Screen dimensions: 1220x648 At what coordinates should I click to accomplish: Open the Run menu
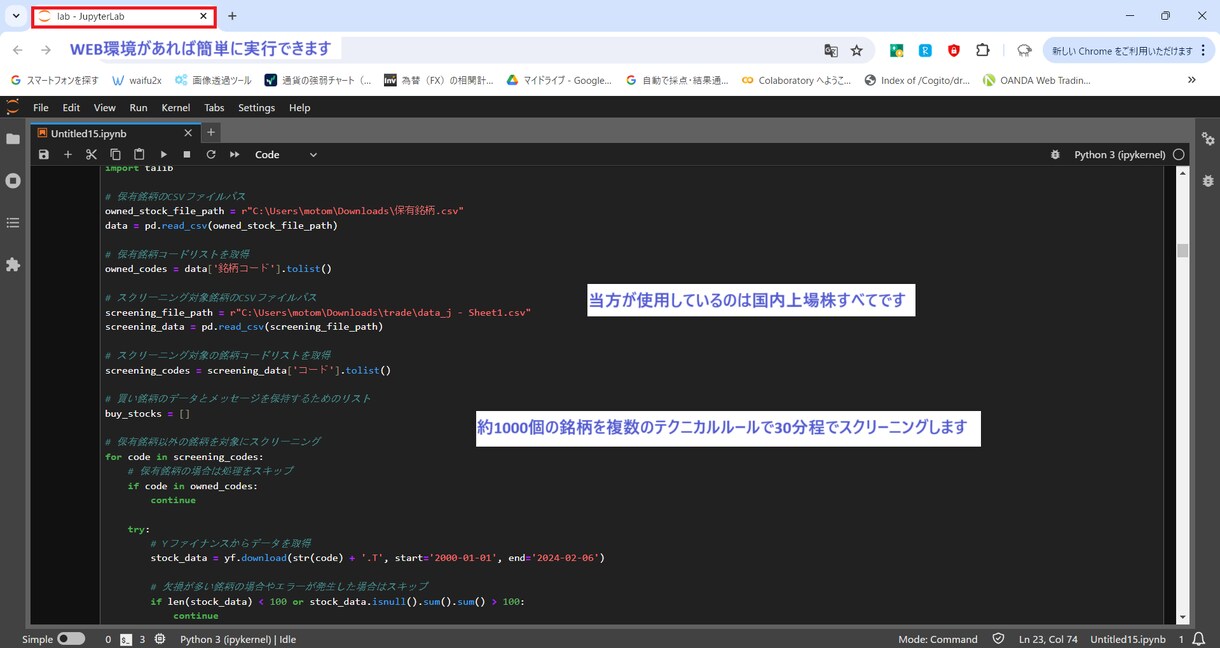tap(139, 108)
